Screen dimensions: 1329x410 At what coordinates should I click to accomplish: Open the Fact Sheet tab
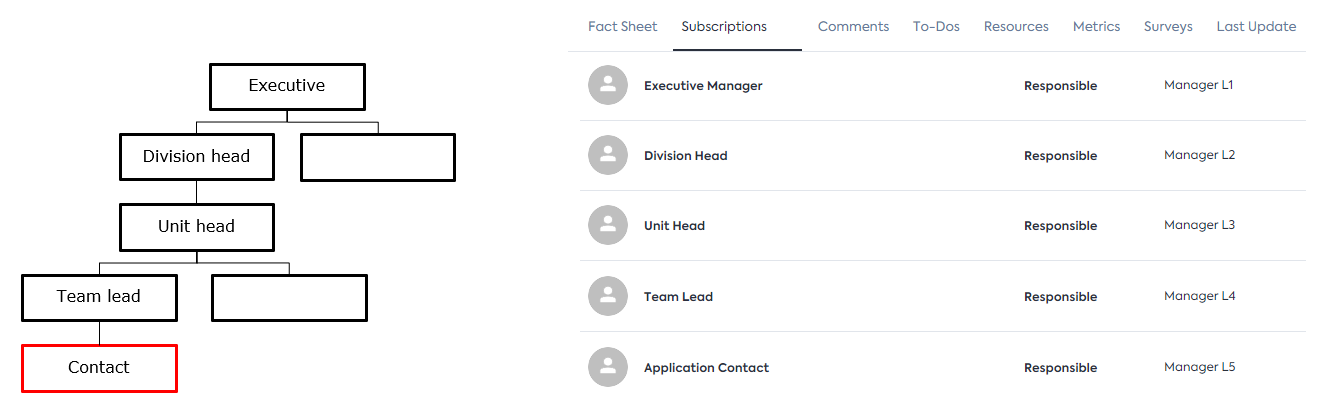[622, 27]
